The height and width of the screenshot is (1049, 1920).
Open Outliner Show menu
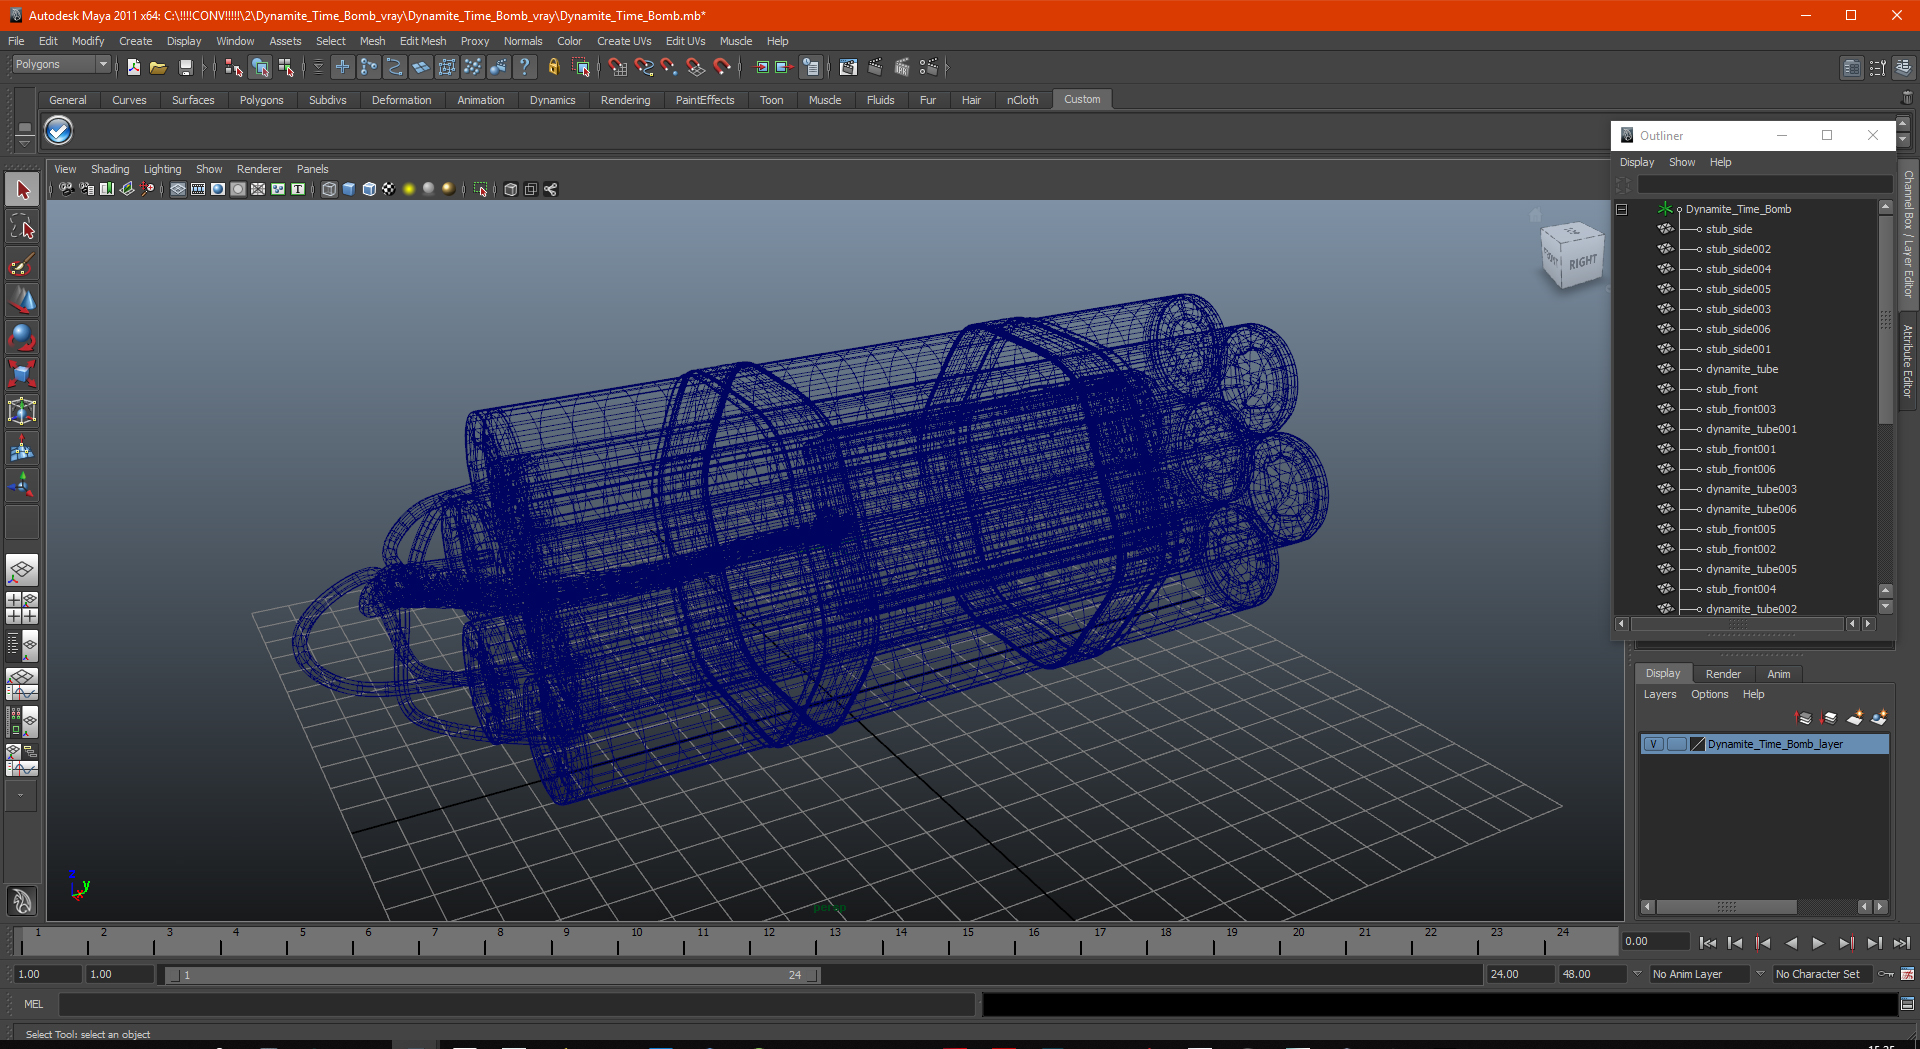pos(1681,162)
